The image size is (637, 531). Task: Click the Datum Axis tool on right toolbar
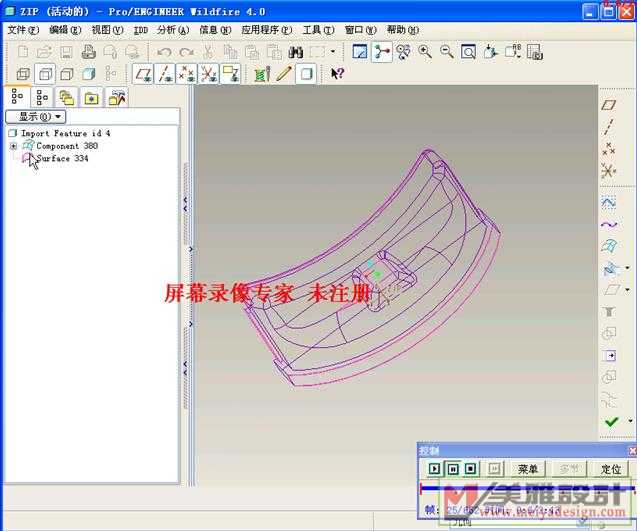(x=608, y=127)
